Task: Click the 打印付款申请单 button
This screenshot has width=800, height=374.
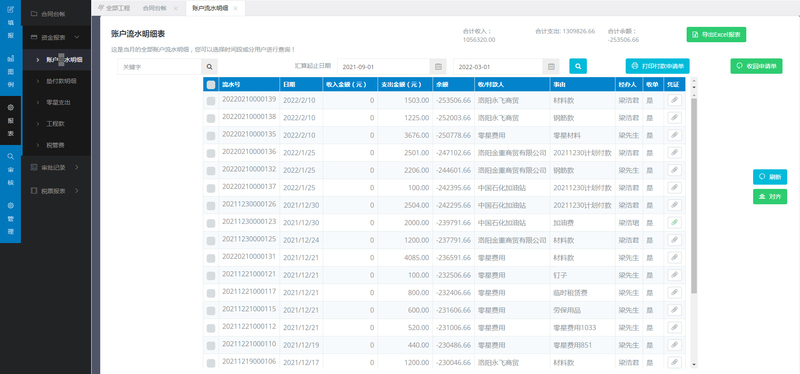Action: 658,66
